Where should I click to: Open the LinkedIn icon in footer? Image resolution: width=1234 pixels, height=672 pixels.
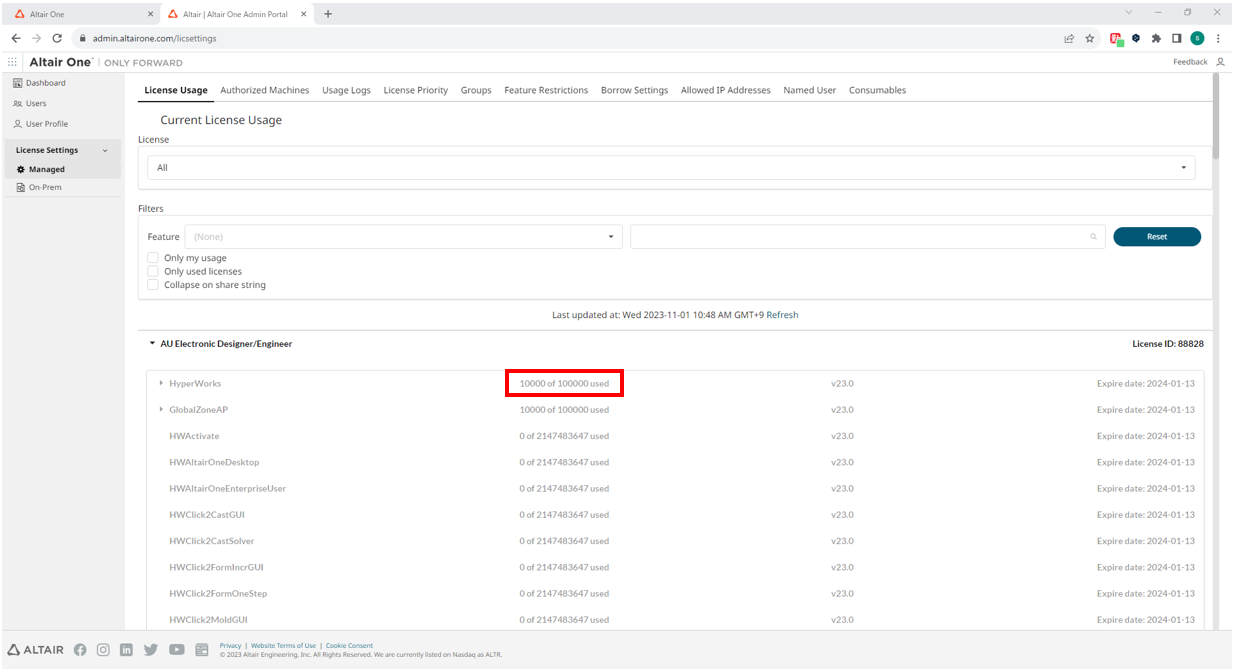pos(126,649)
